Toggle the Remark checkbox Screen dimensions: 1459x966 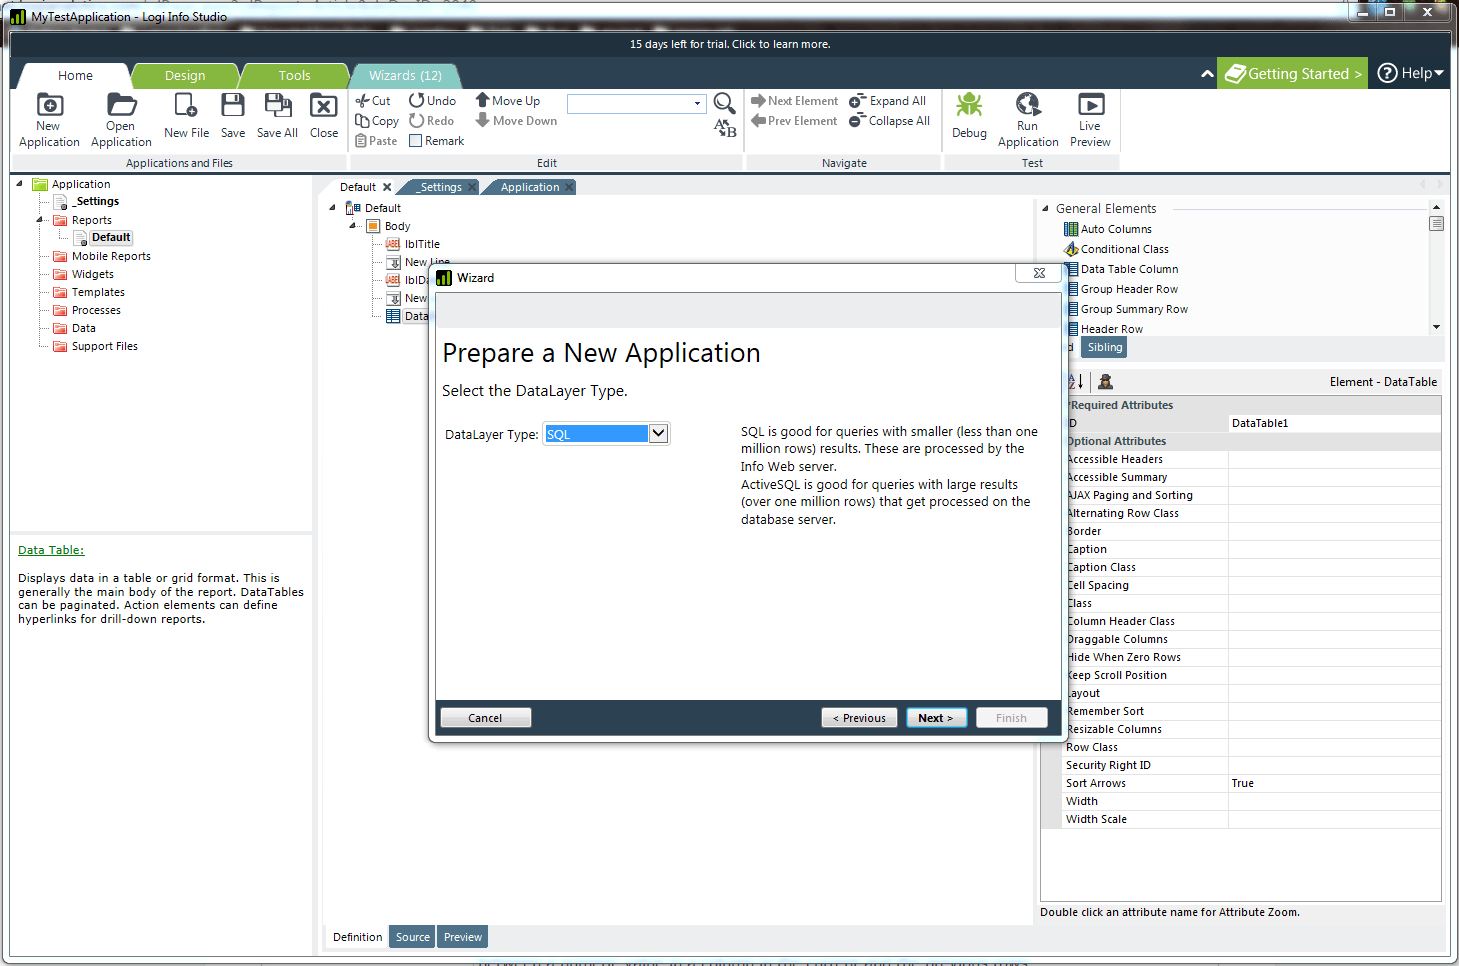(x=416, y=141)
